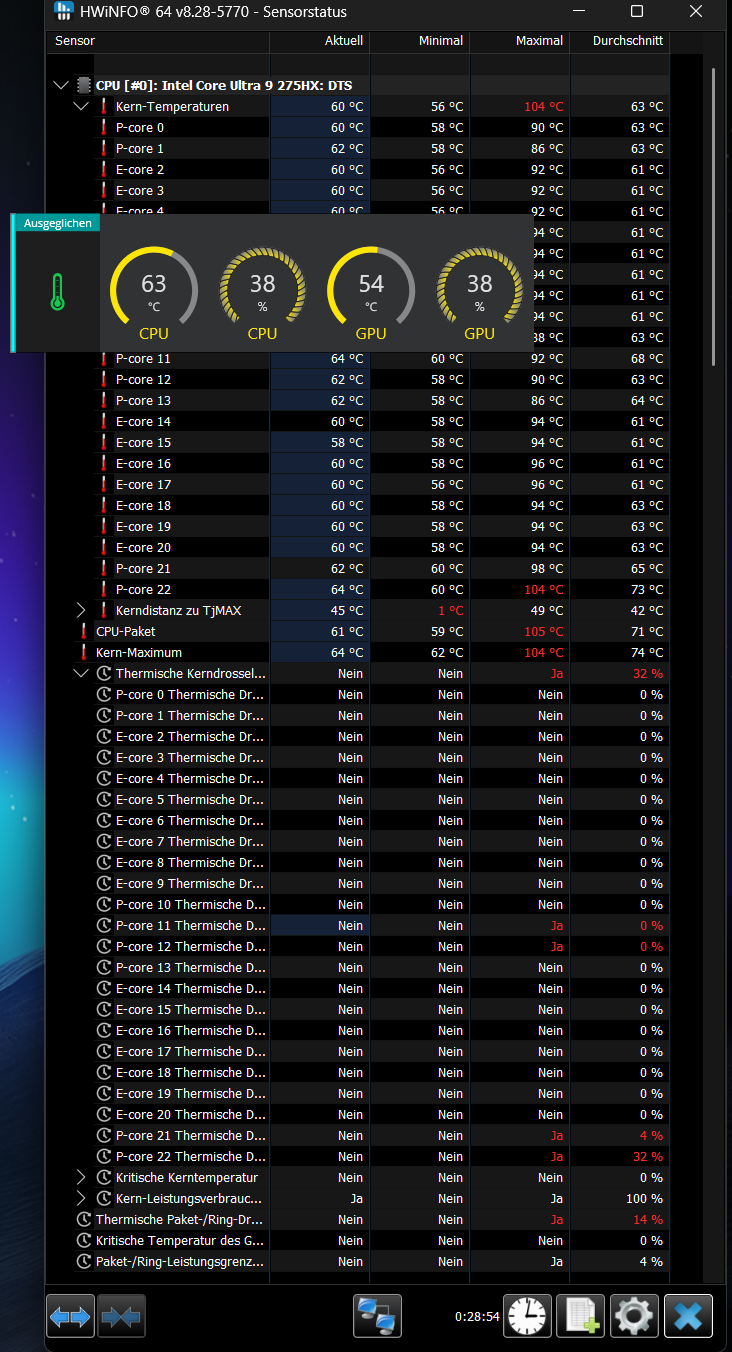This screenshot has height=1352, width=732.
Task: Click clock icon beside E-core 5 Thermische Dr...
Action: (103, 800)
